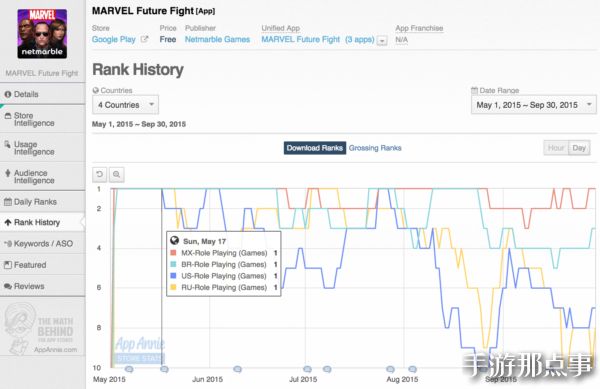Select the Download Ranks toggle
Screen dimensions: 600x389
coord(315,148)
